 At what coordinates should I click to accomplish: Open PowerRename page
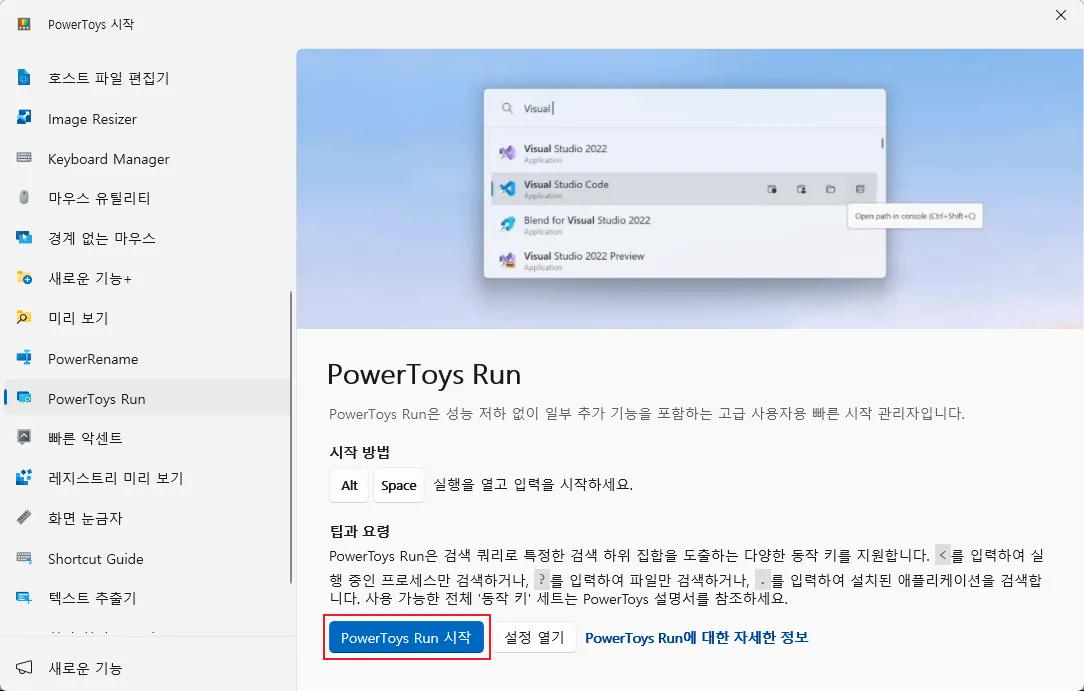147,359
